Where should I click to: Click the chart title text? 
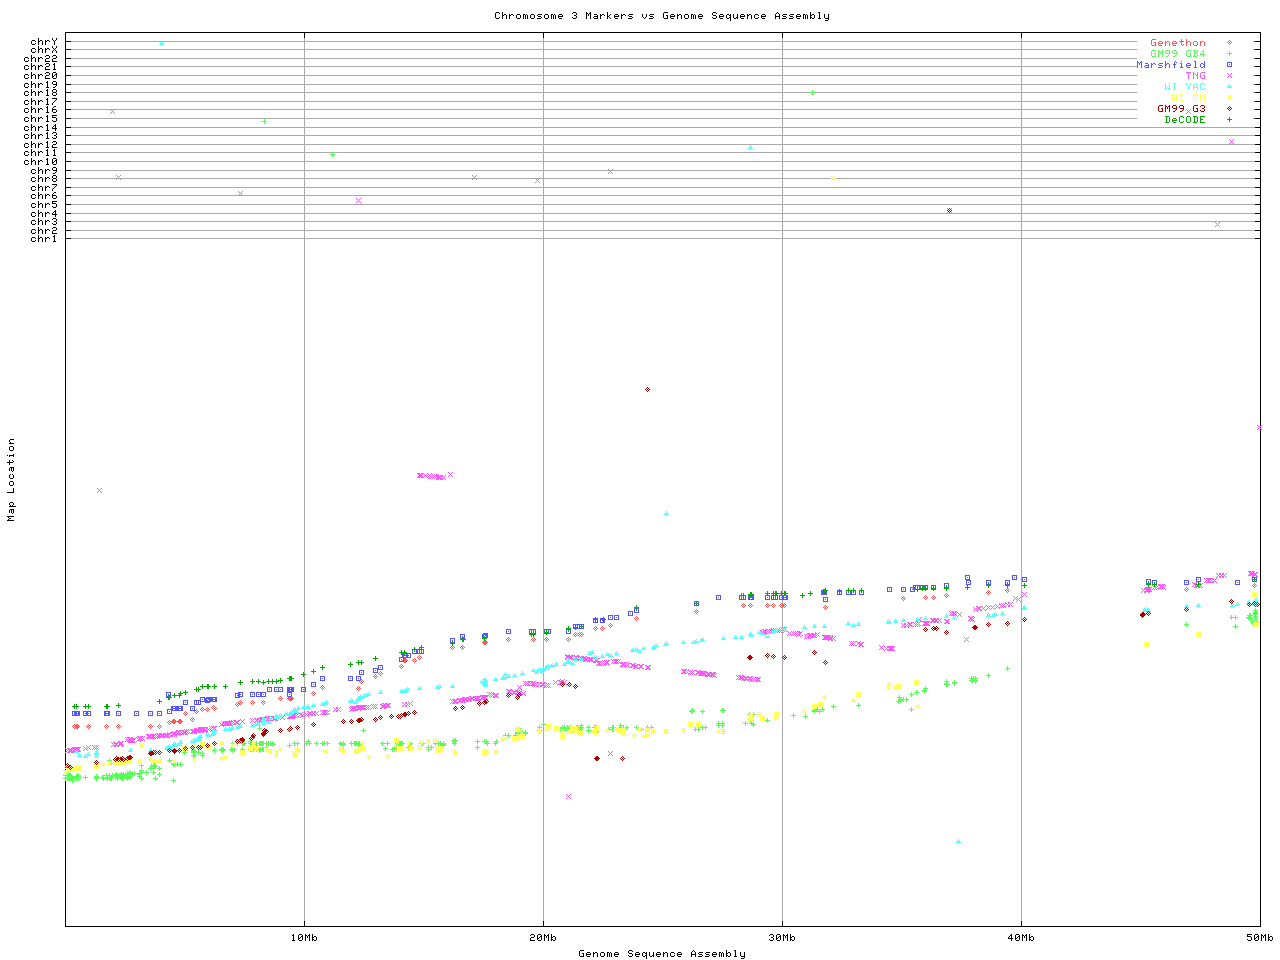click(x=661, y=16)
